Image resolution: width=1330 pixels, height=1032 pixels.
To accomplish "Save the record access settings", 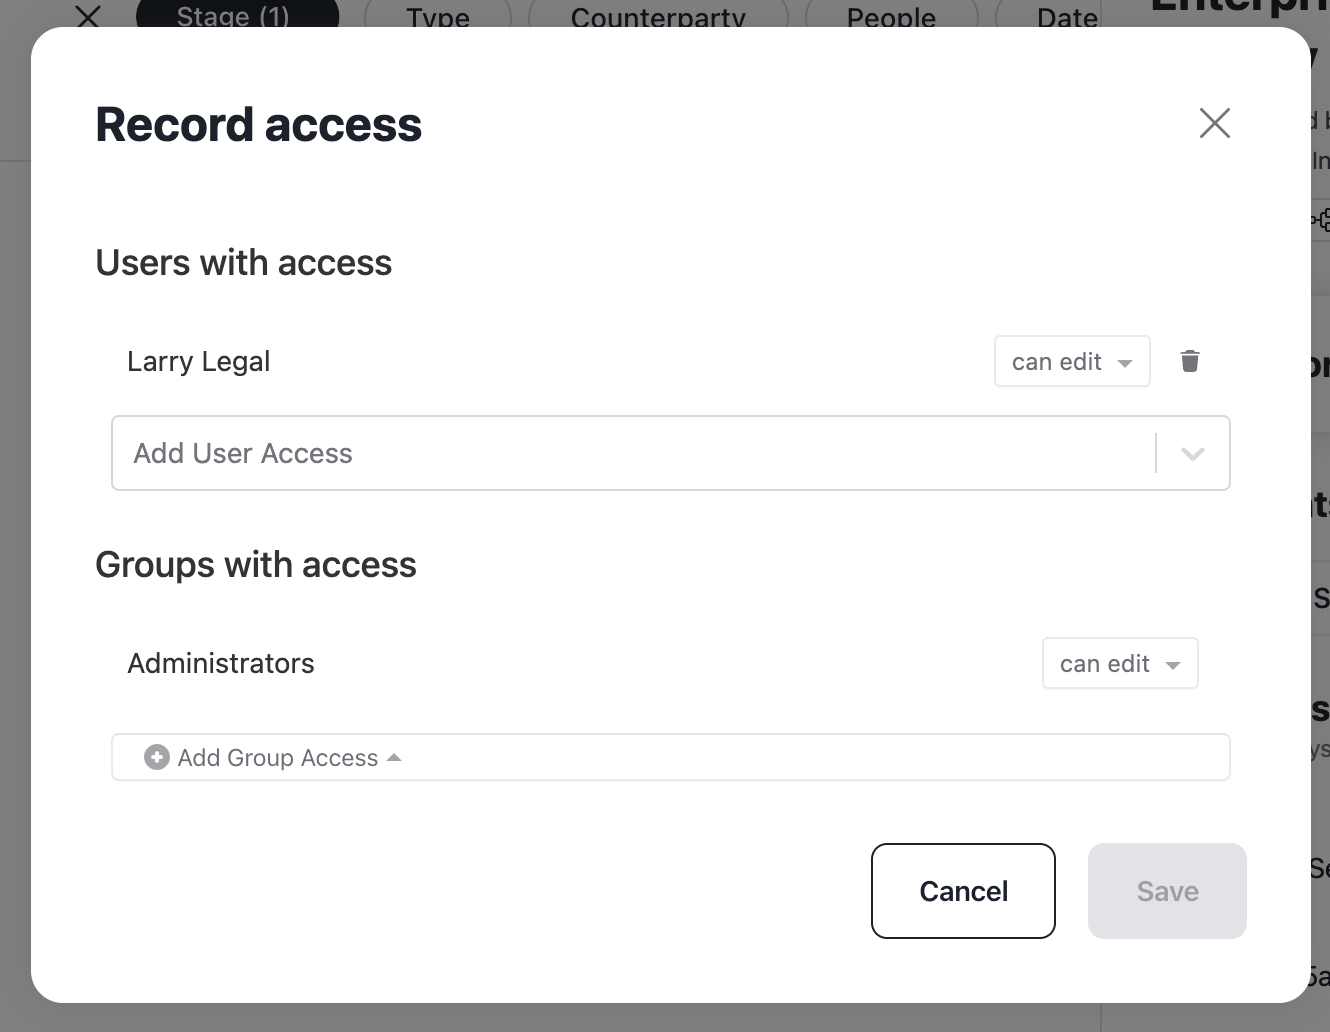I will pyautogui.click(x=1167, y=891).
